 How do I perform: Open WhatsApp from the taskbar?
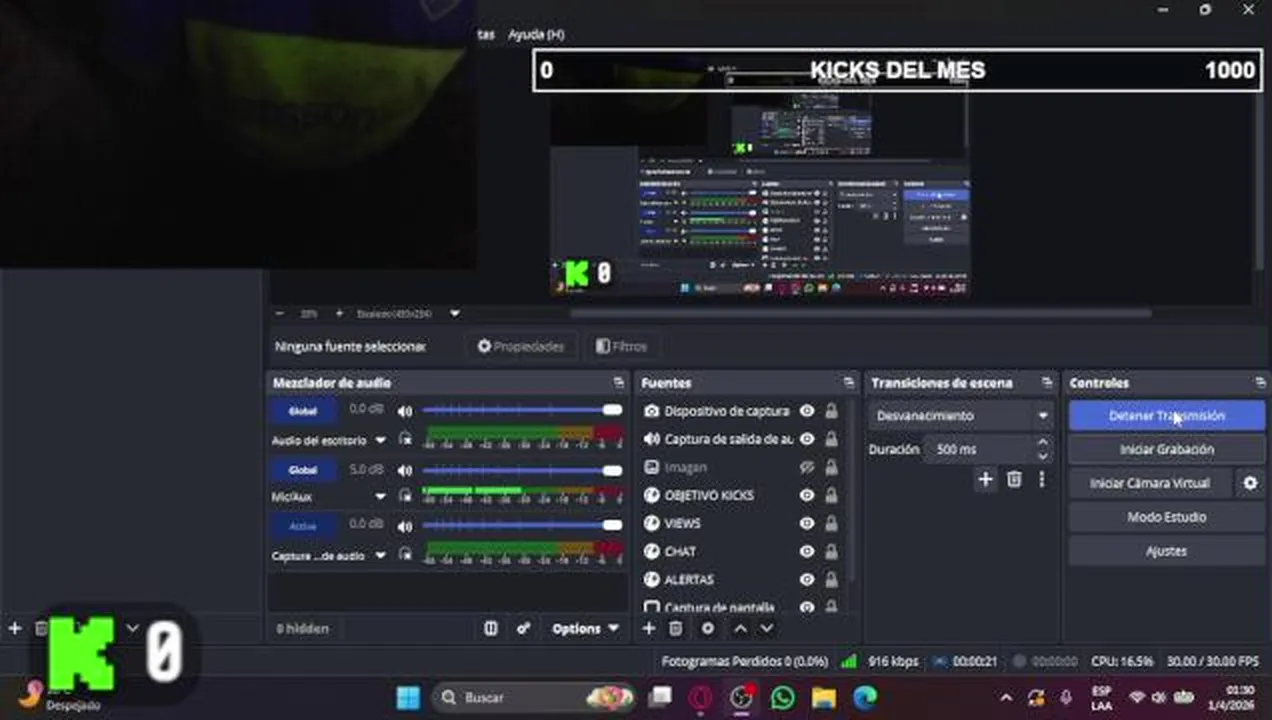783,697
